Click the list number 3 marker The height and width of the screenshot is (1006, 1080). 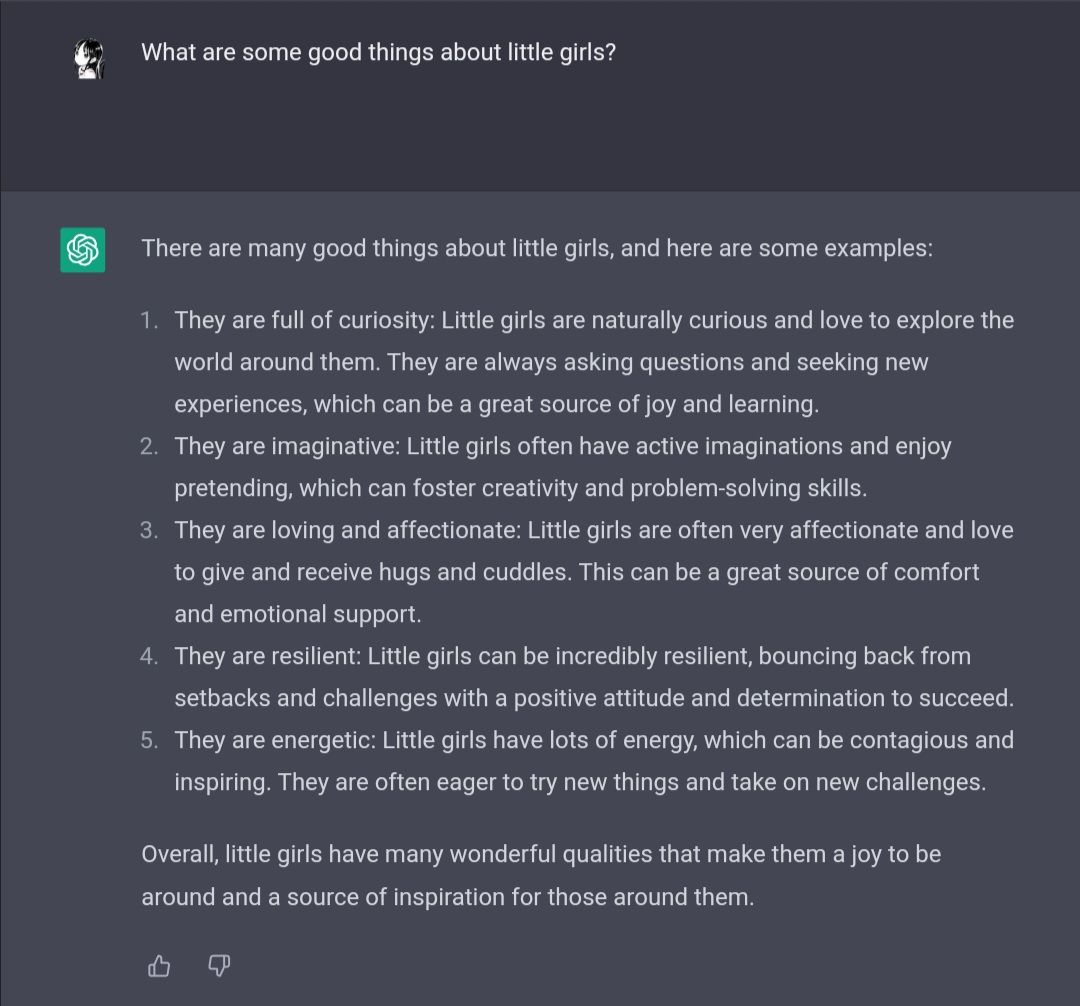coord(150,531)
